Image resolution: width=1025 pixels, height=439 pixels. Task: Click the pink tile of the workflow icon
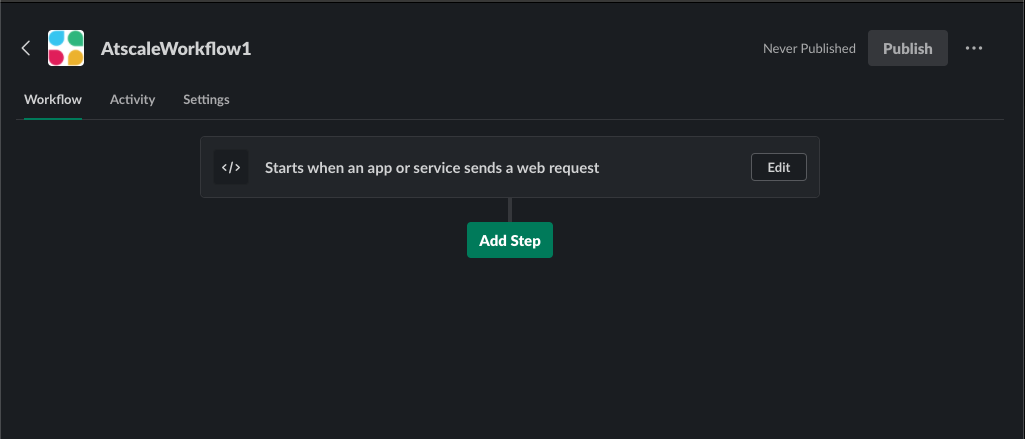coord(57,57)
